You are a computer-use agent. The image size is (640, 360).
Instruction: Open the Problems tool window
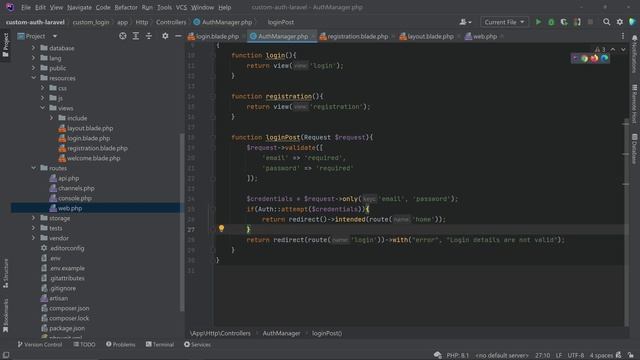(x=120, y=344)
